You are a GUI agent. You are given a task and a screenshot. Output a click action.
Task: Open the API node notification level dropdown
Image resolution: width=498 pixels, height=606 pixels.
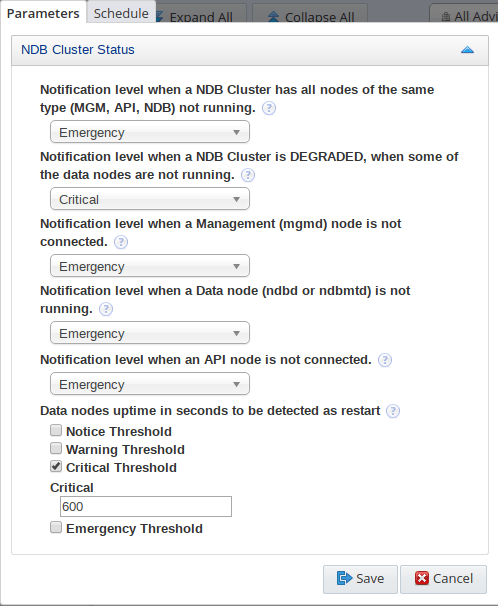[x=150, y=384]
